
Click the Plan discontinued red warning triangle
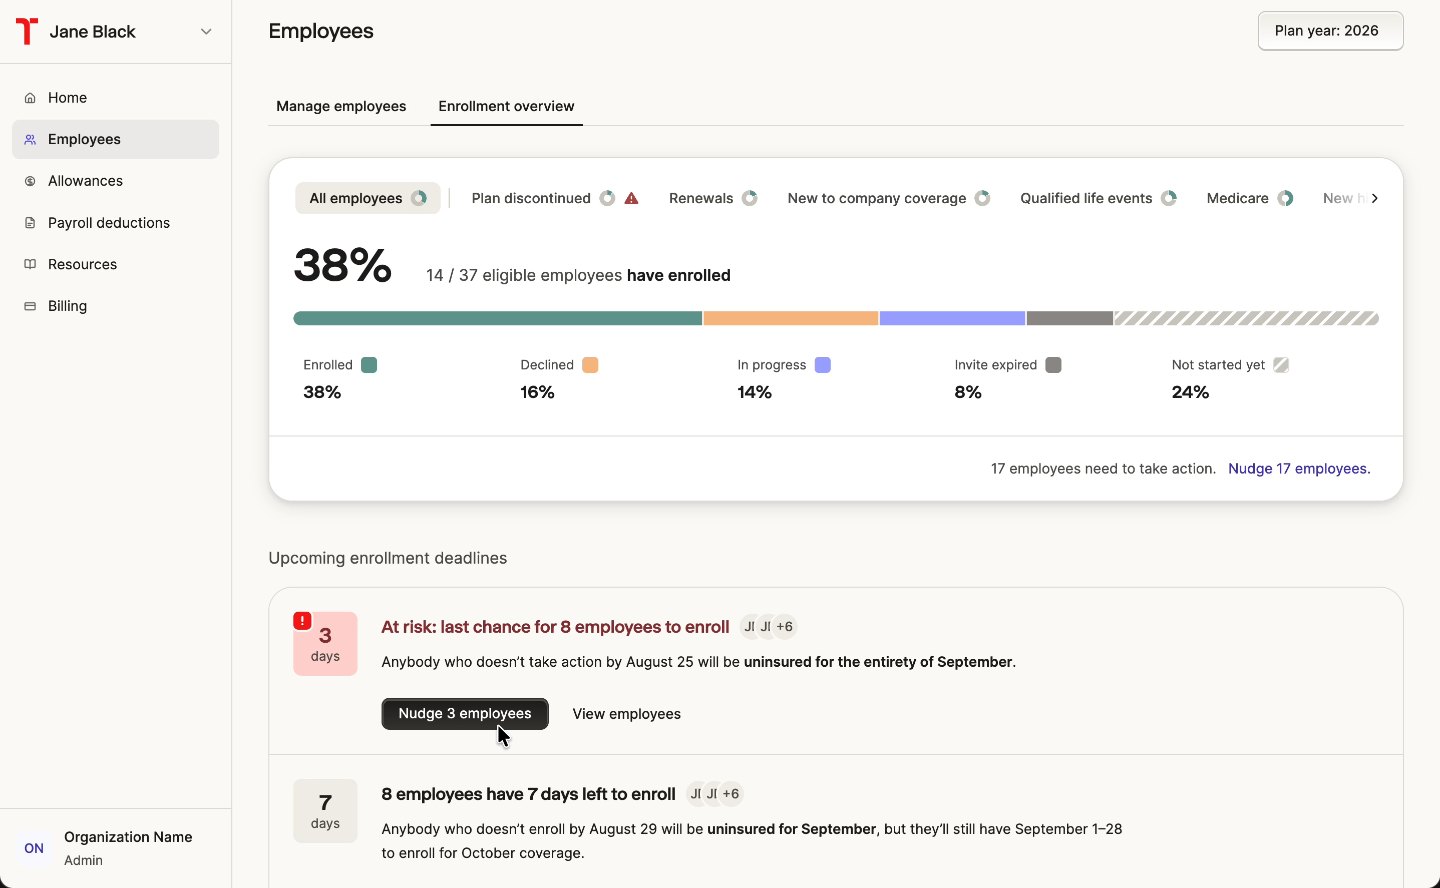(631, 198)
